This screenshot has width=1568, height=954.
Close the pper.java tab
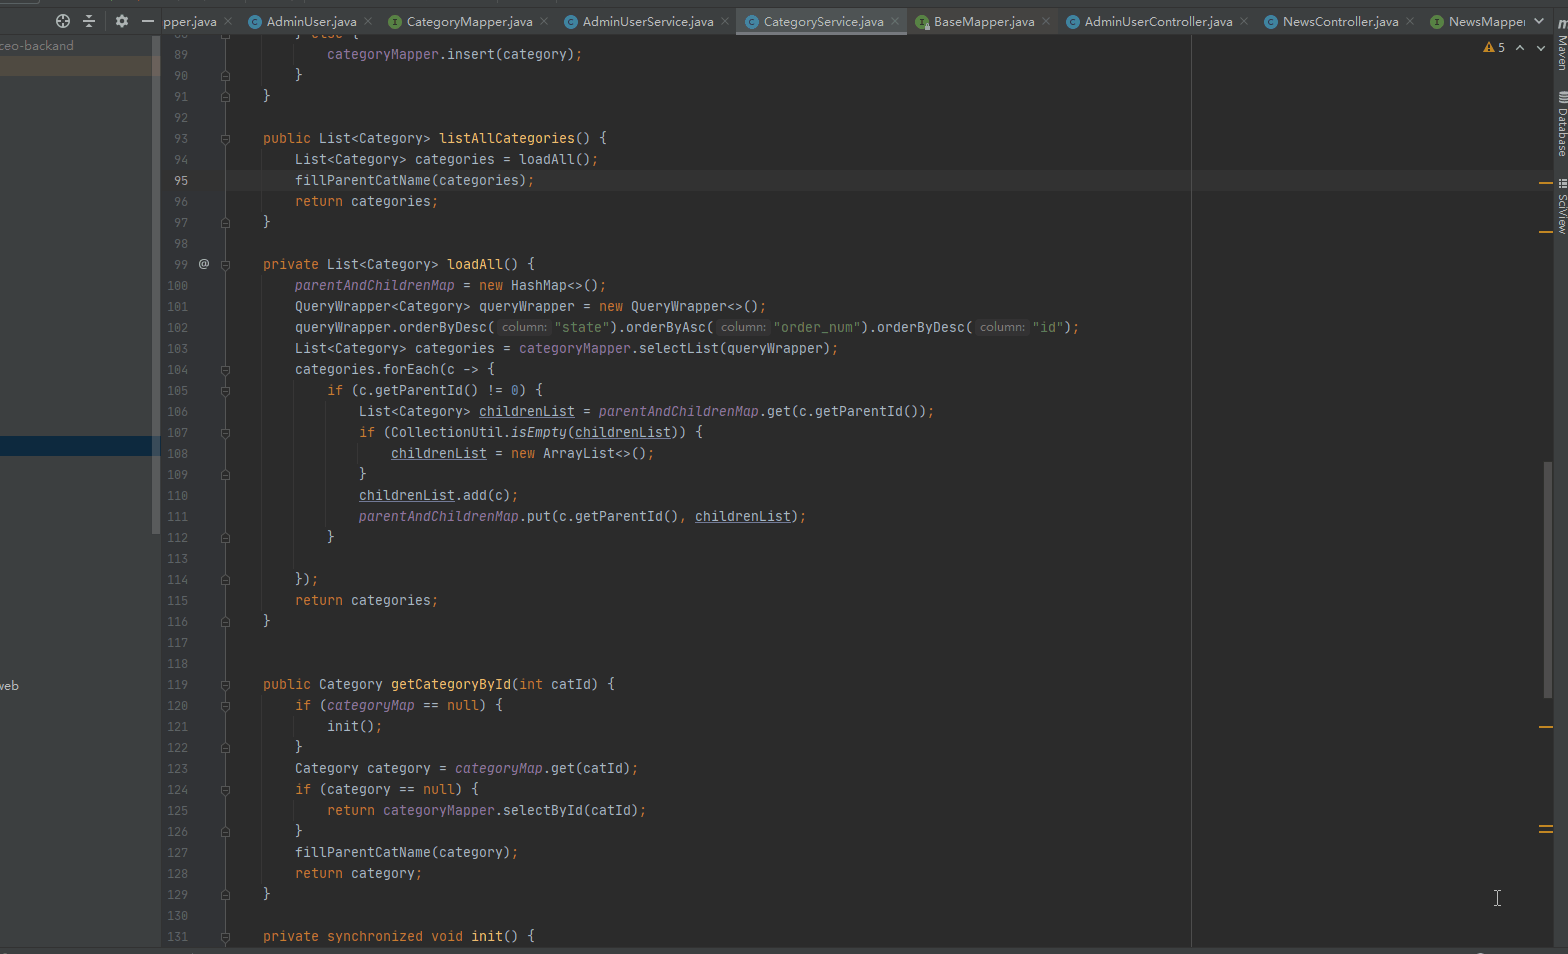click(x=228, y=21)
